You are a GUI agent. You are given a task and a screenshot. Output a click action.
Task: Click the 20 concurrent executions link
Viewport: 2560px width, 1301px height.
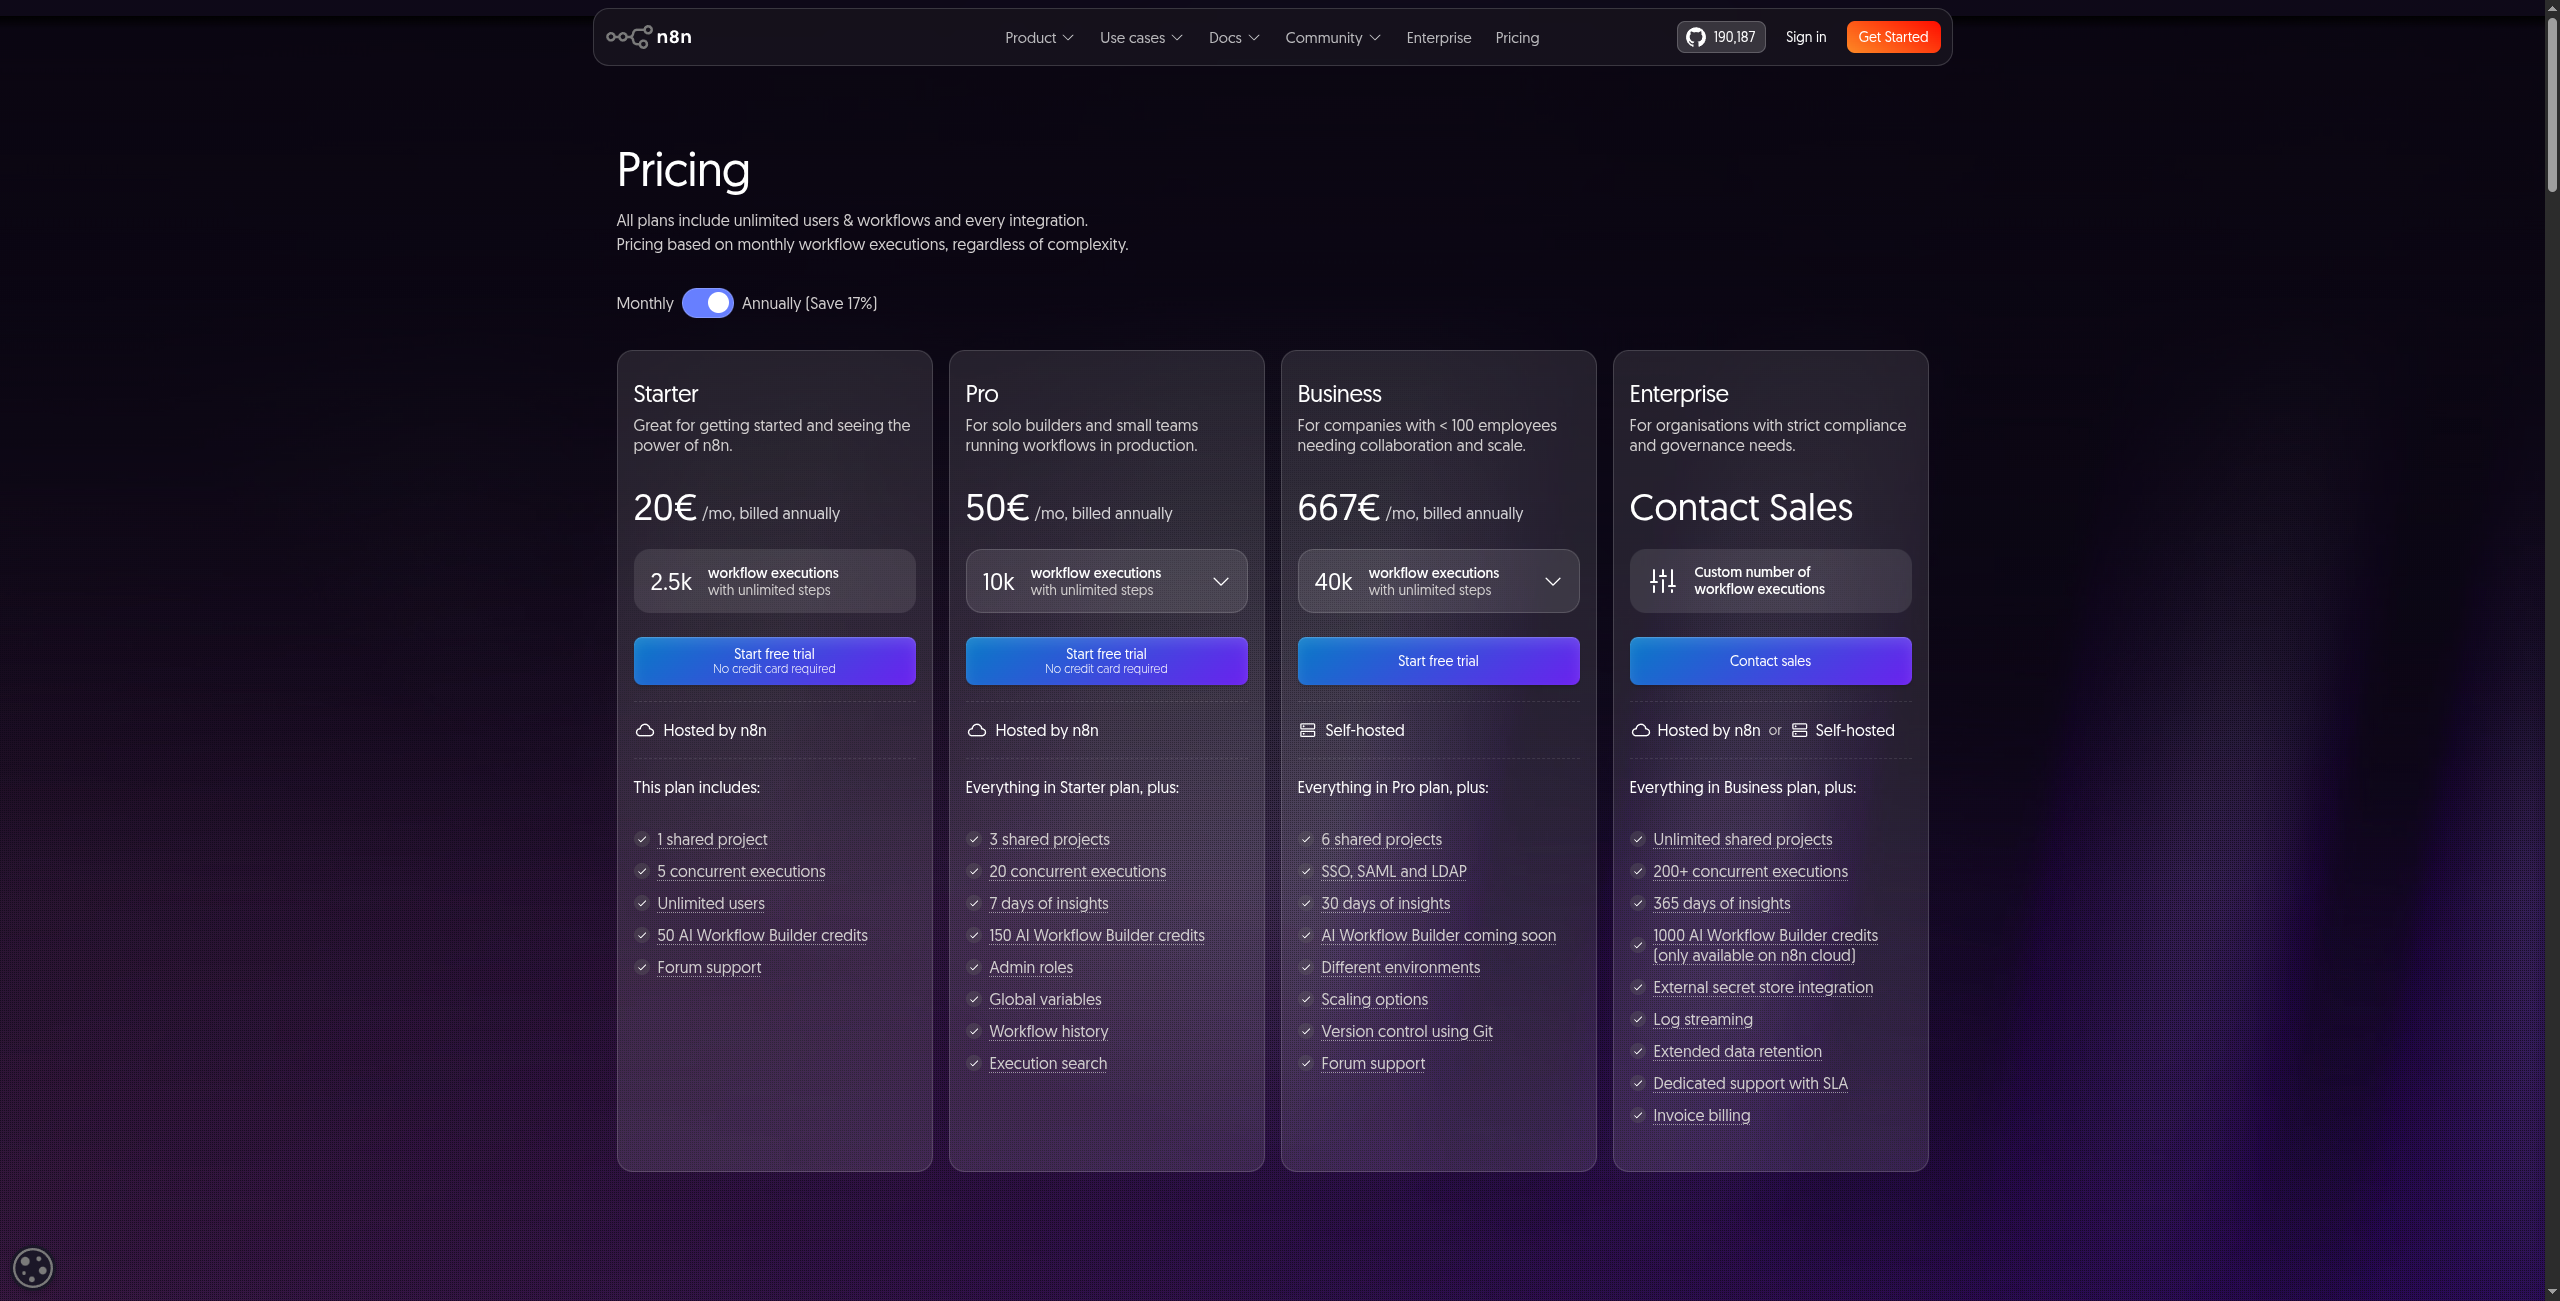(1077, 871)
